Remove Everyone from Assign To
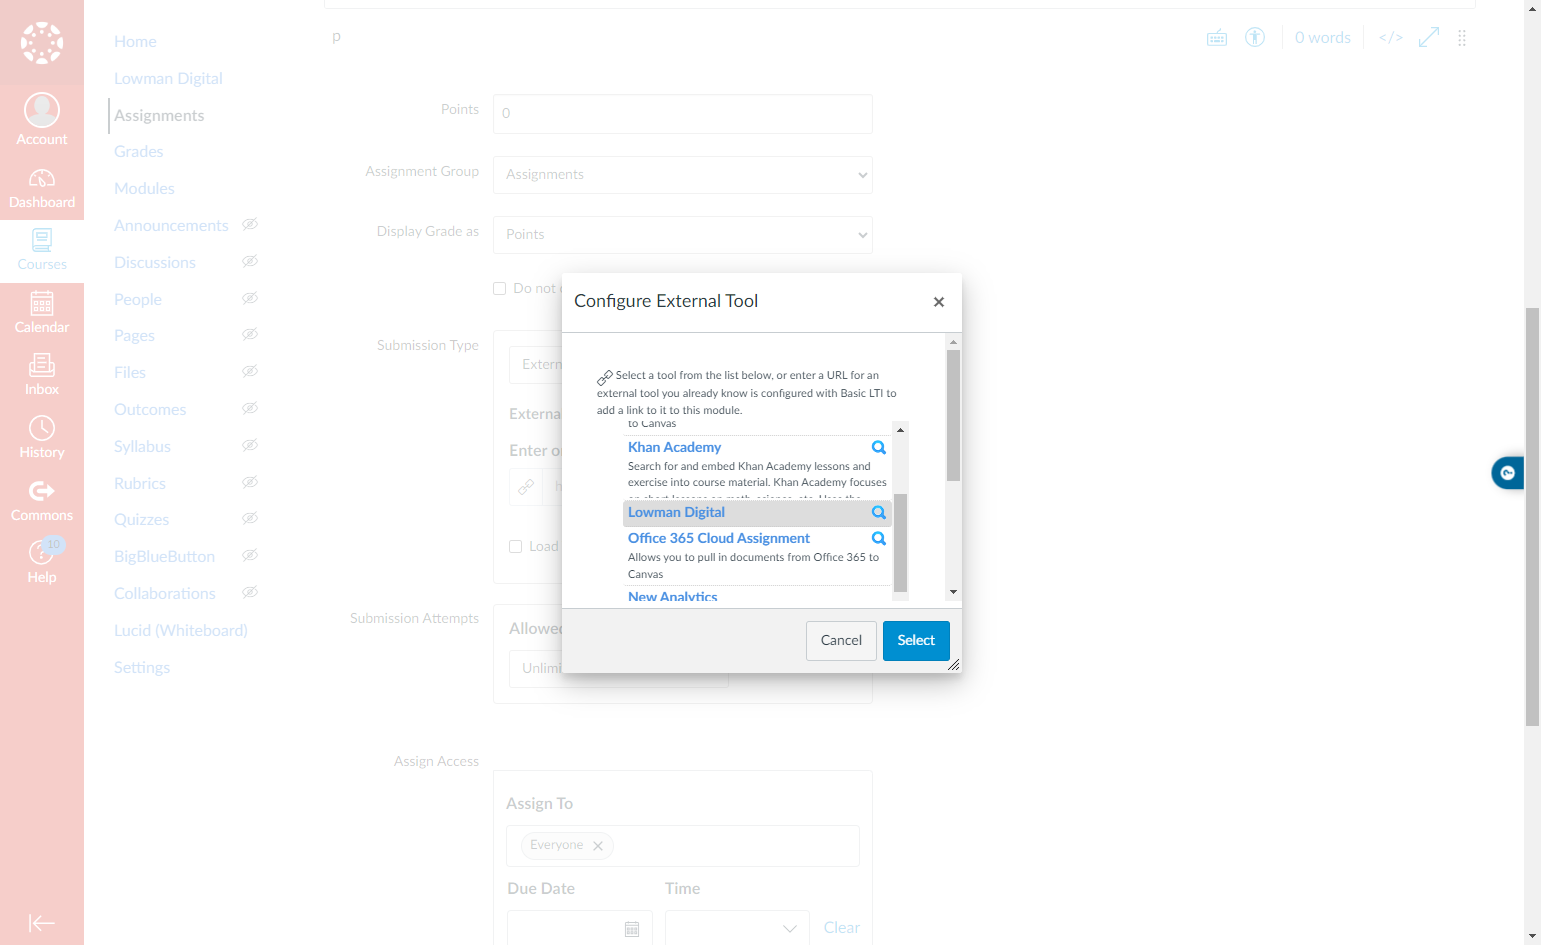The height and width of the screenshot is (945, 1541). click(x=598, y=846)
